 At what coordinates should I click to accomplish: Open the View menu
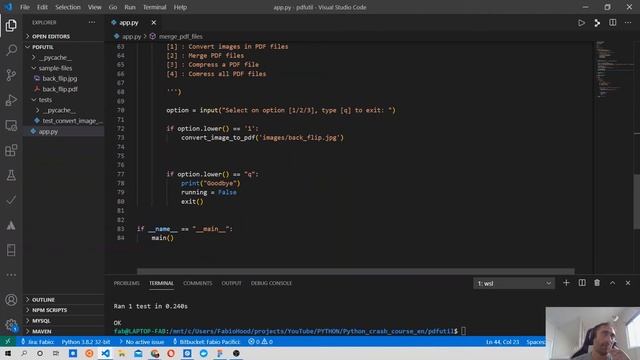94,7
